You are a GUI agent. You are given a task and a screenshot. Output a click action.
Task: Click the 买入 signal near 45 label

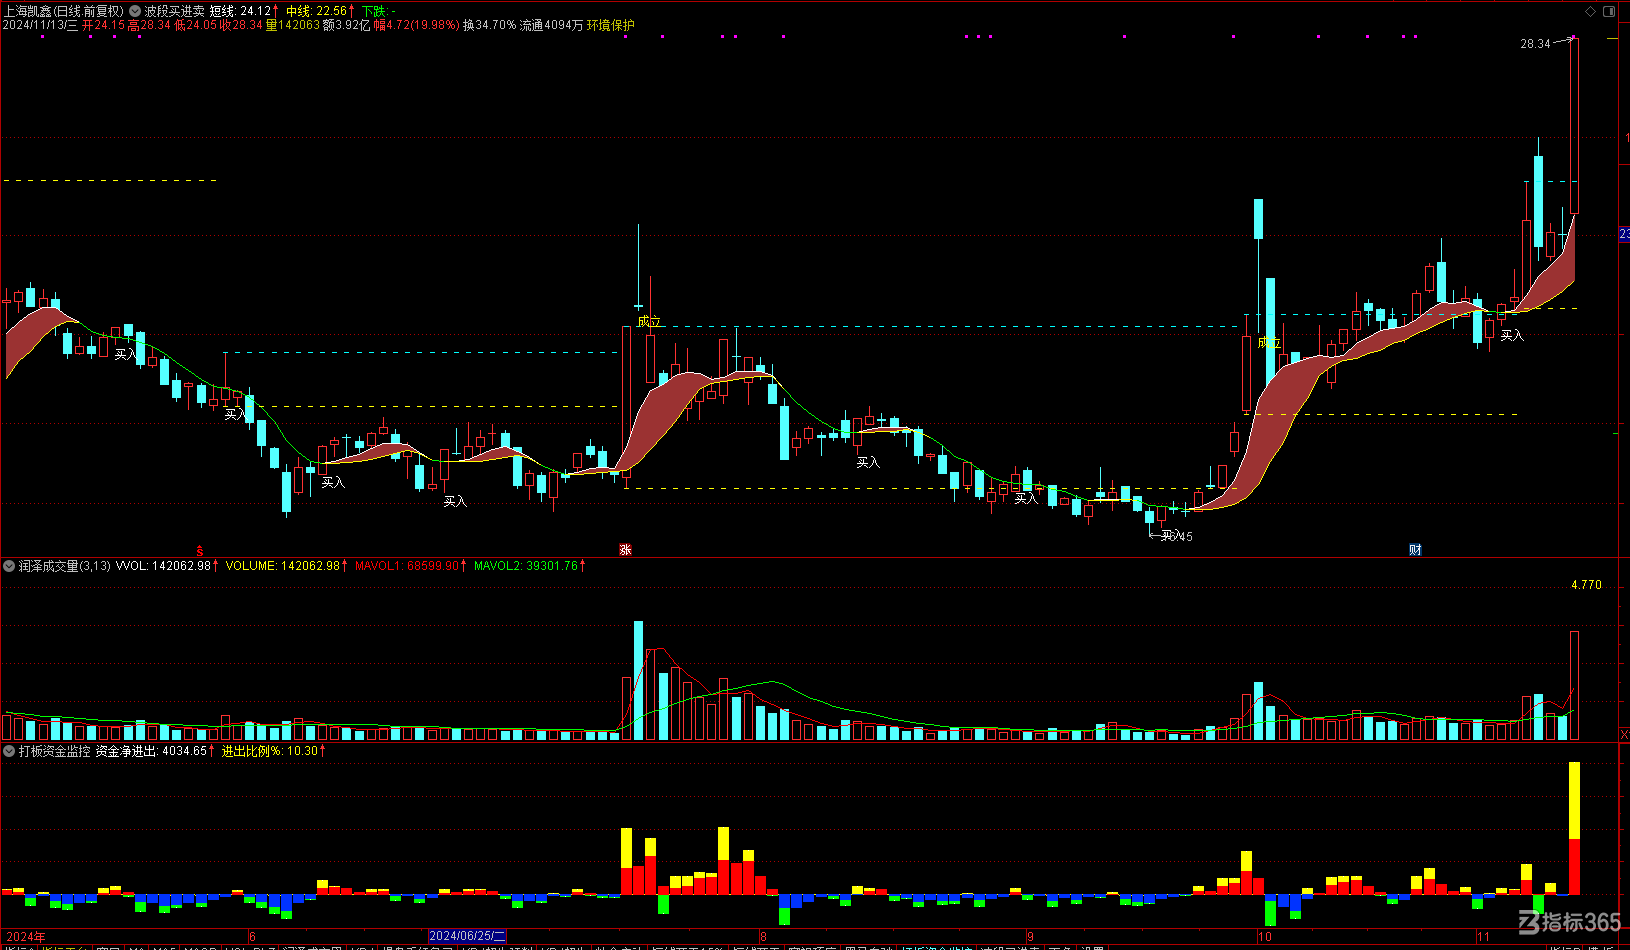[x=1172, y=536]
